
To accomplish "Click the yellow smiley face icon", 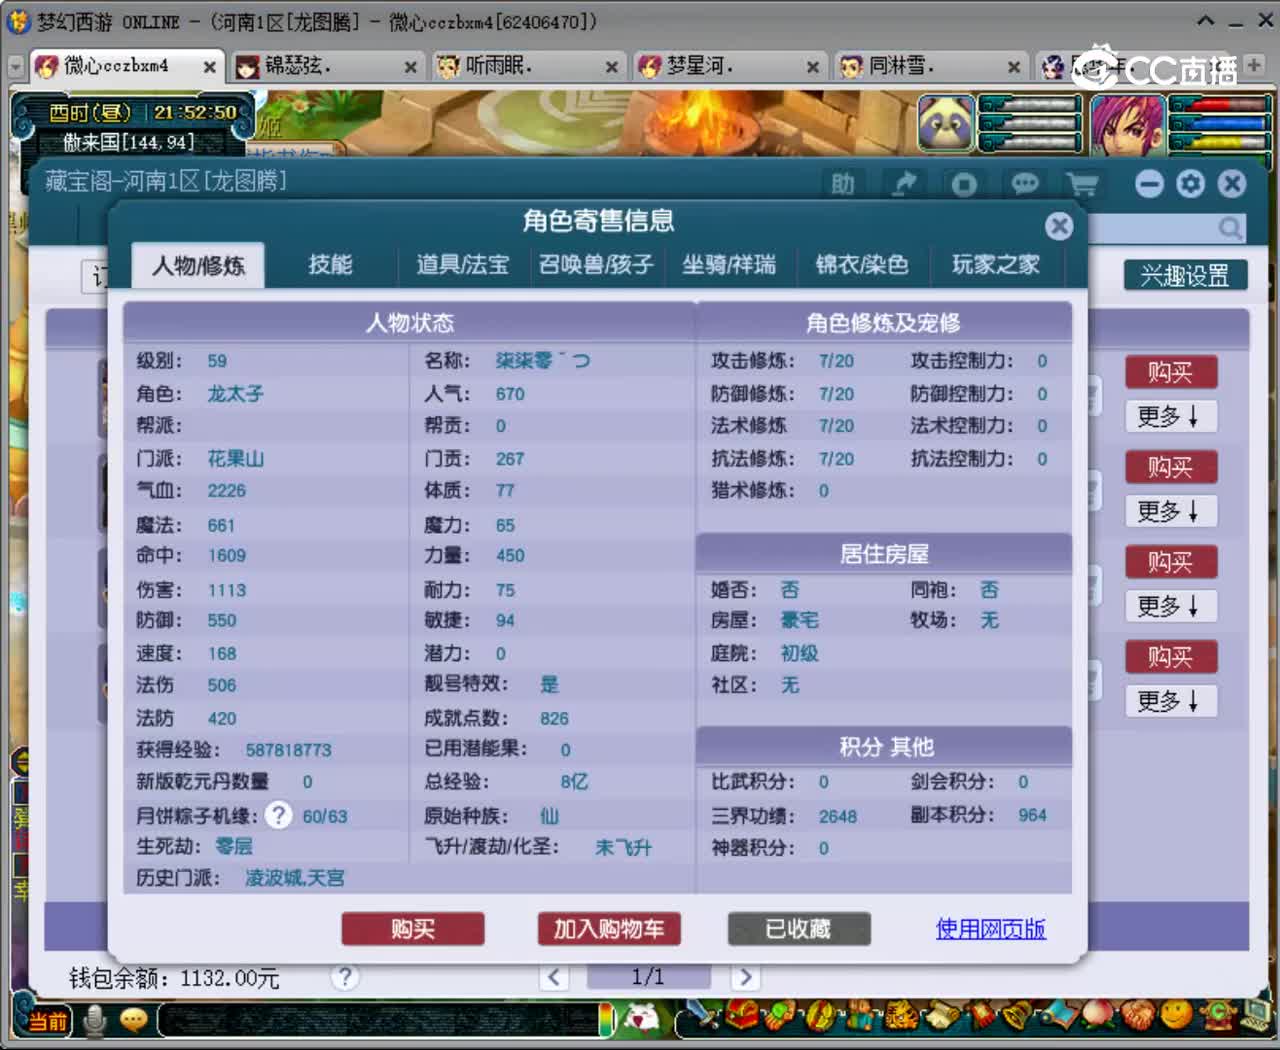I will (1177, 1016).
